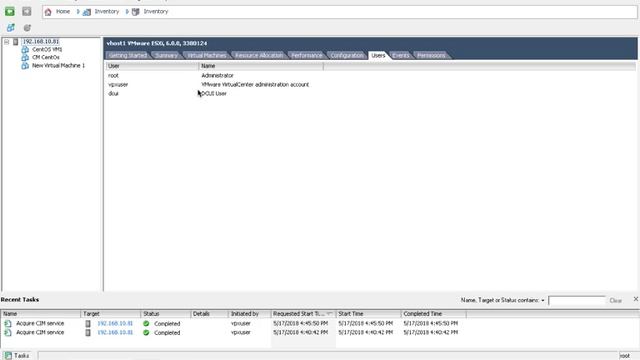
Task: Click the DCUI User name cell
Action: [214, 93]
